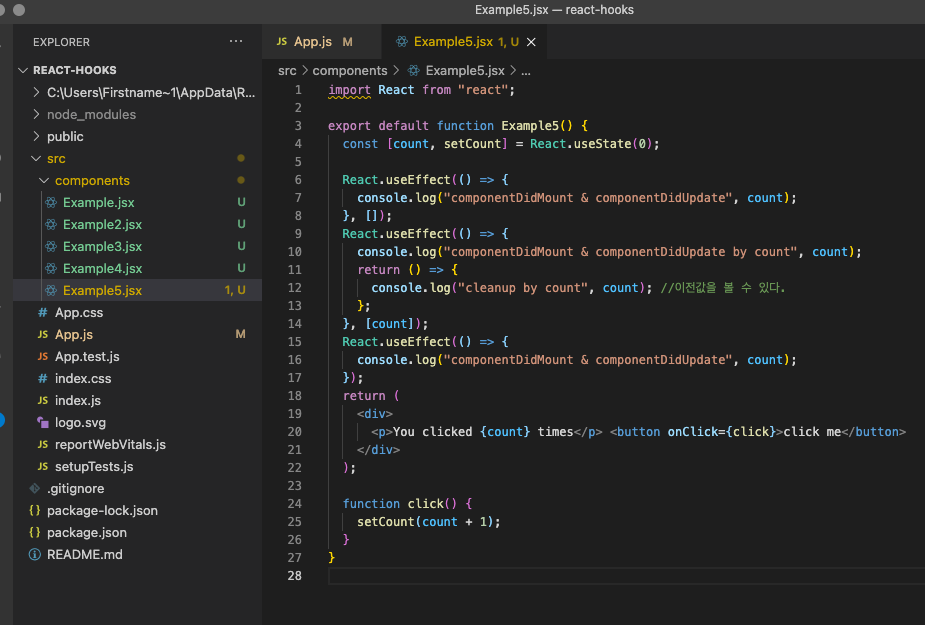
Task: Click the JS icon beside App.js in explorer
Action: (x=42, y=335)
